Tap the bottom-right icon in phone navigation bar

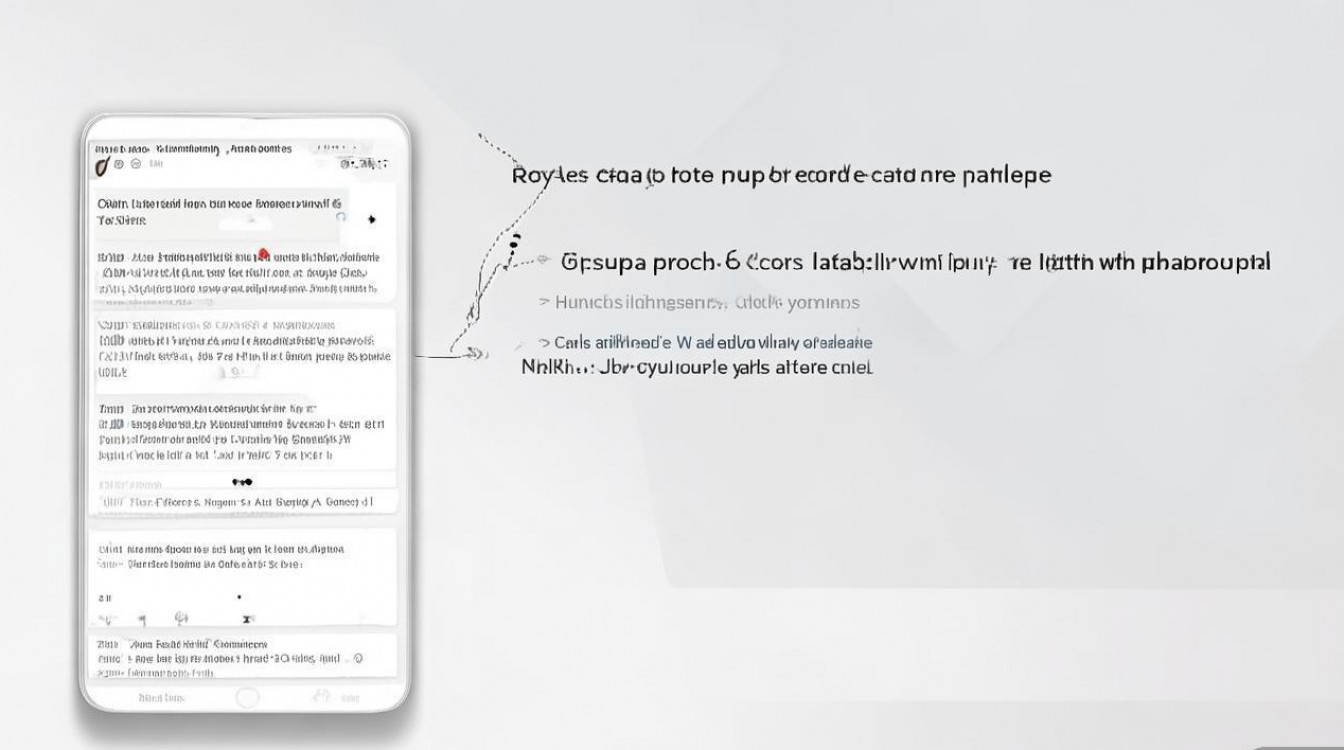(322, 697)
